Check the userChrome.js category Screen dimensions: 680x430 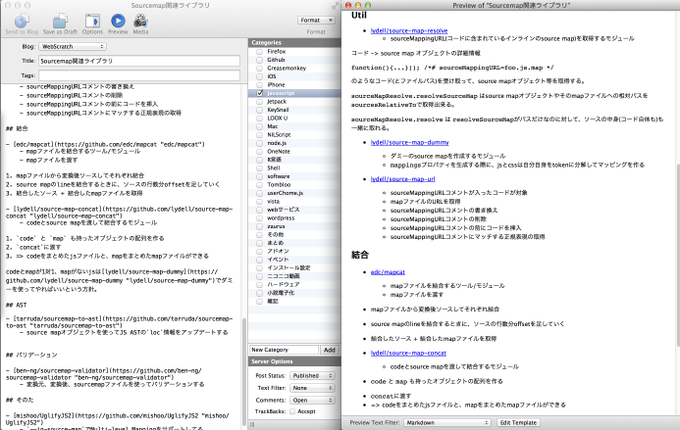(x=259, y=193)
